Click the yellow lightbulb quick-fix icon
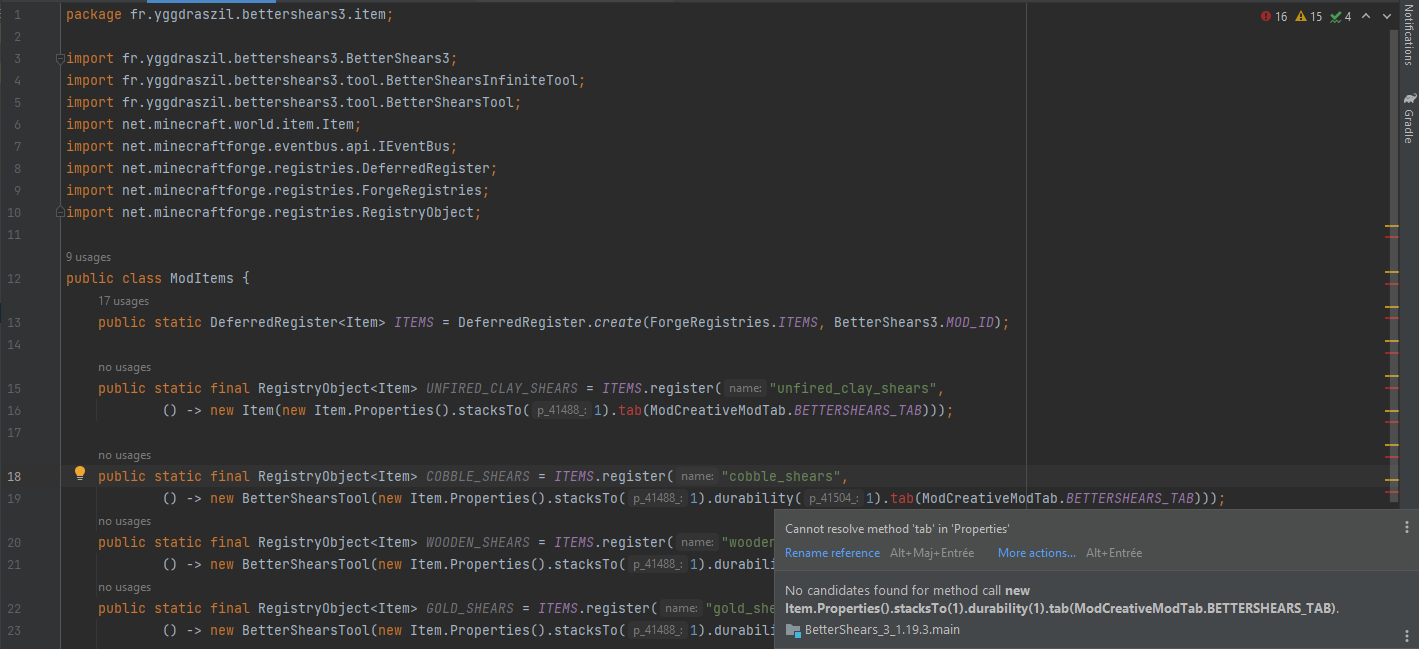This screenshot has height=649, width=1419. [80, 474]
